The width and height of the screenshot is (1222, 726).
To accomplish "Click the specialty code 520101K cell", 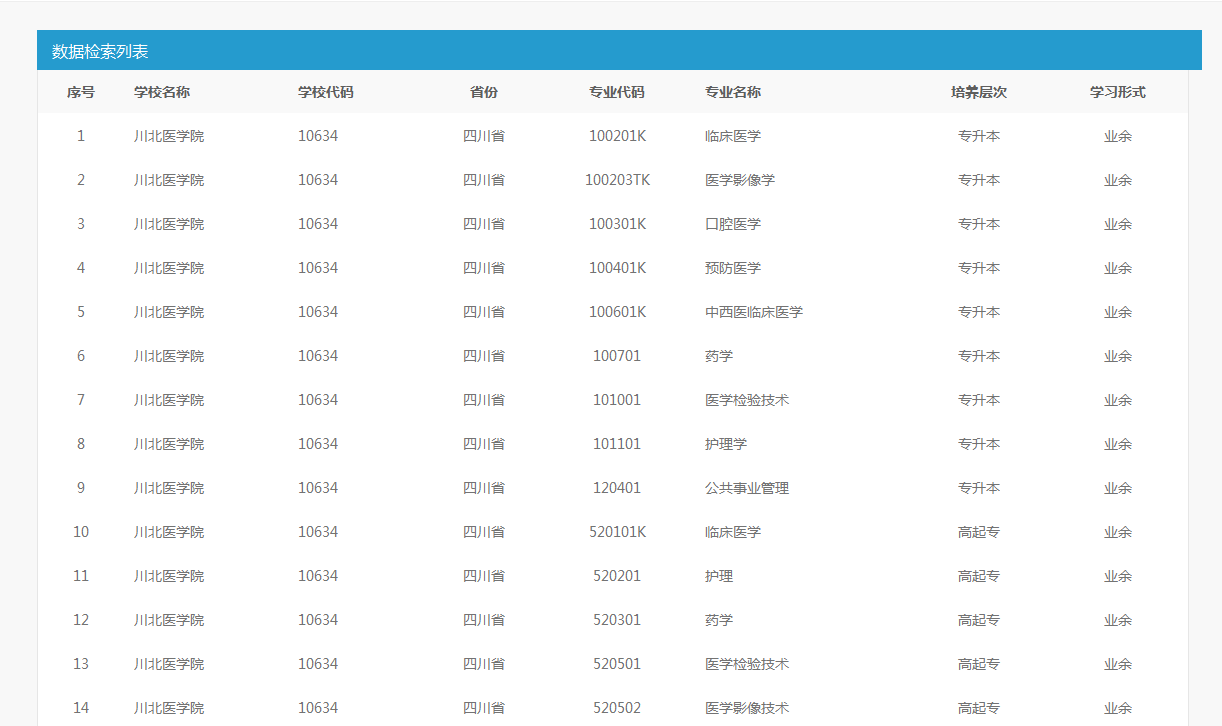I will (x=617, y=532).
